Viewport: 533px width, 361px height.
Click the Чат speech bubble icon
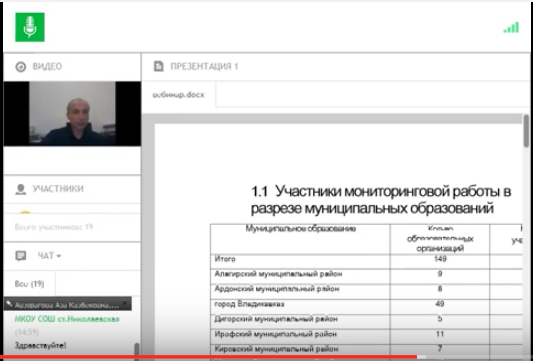coord(21,256)
